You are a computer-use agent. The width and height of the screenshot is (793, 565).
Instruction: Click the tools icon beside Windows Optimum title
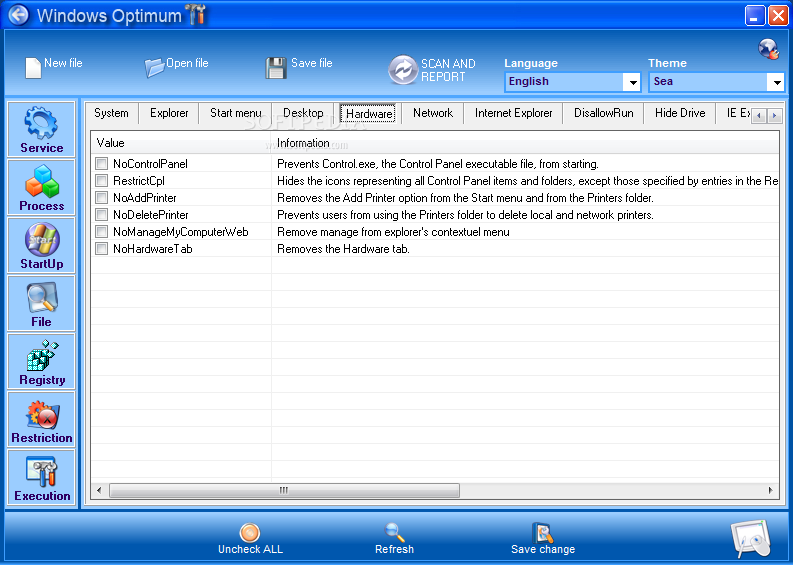[x=196, y=14]
